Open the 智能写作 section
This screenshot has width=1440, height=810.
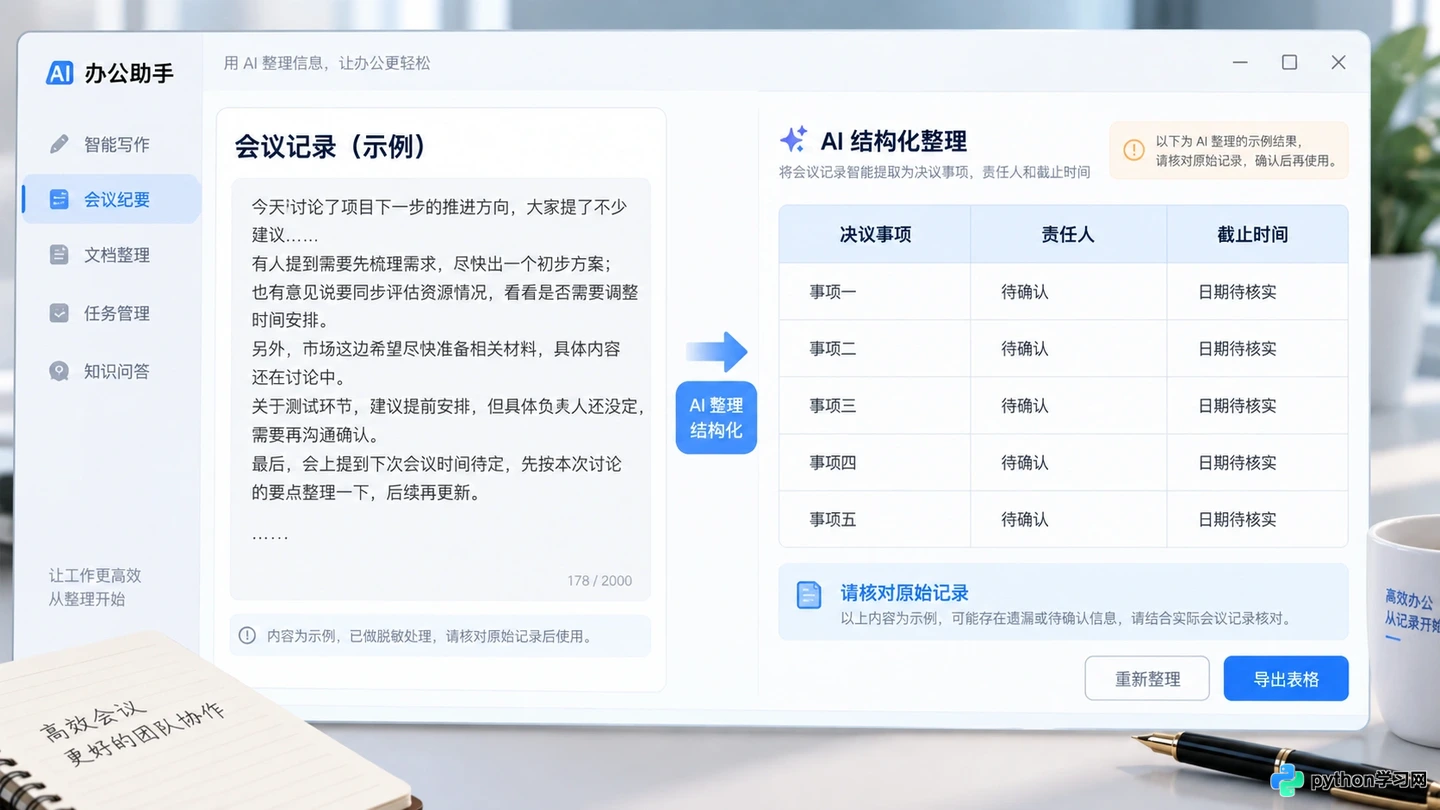click(x=111, y=144)
